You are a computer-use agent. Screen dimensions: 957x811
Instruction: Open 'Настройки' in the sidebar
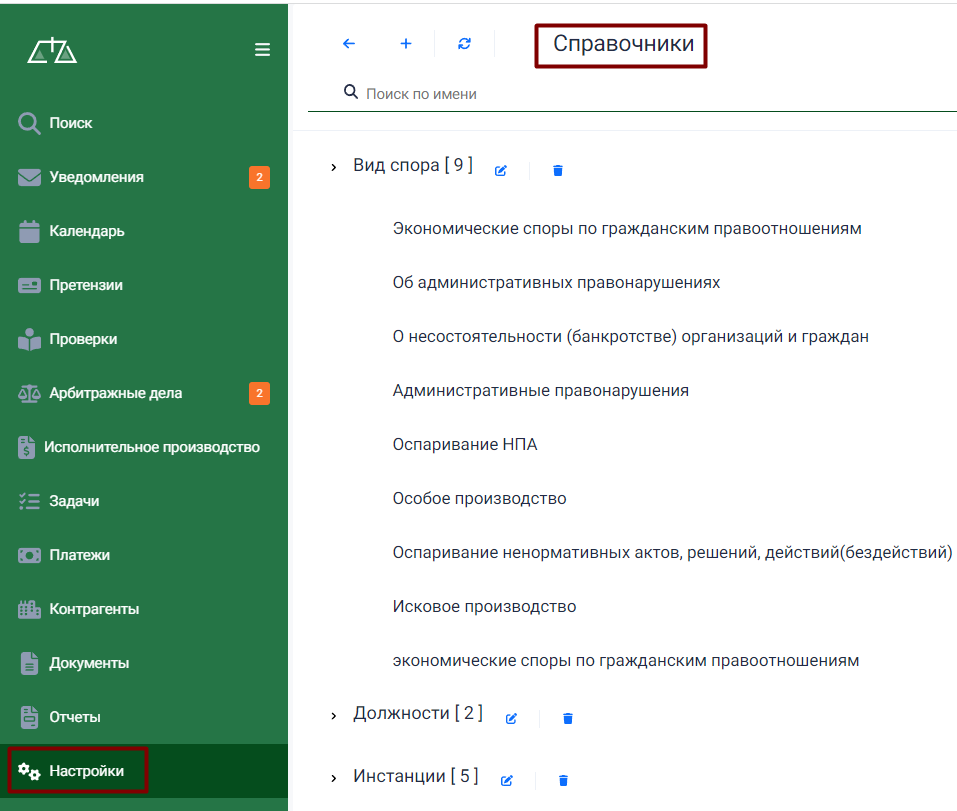pos(86,771)
